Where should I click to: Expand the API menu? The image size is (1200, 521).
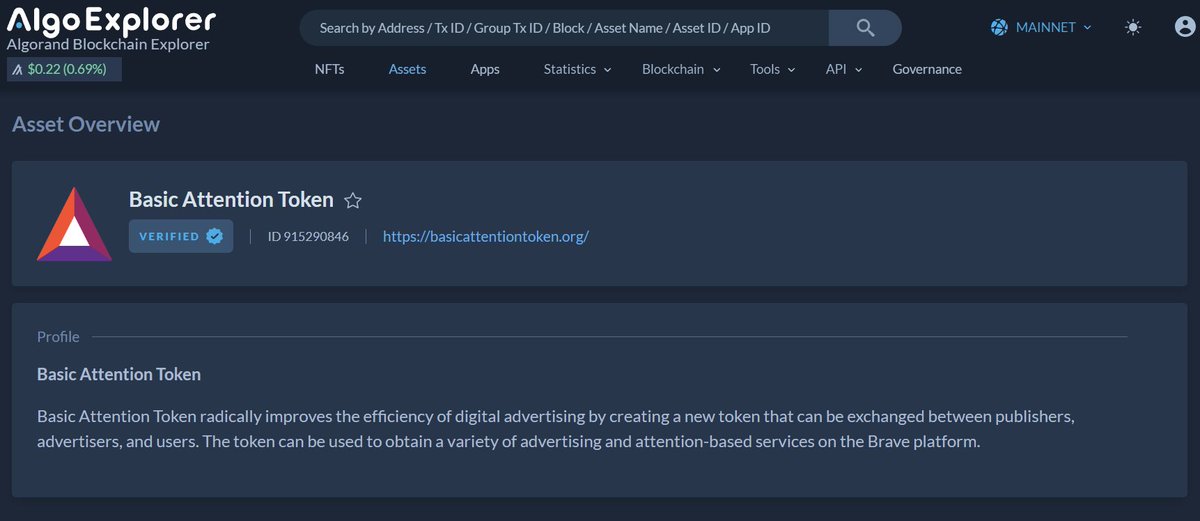point(844,69)
